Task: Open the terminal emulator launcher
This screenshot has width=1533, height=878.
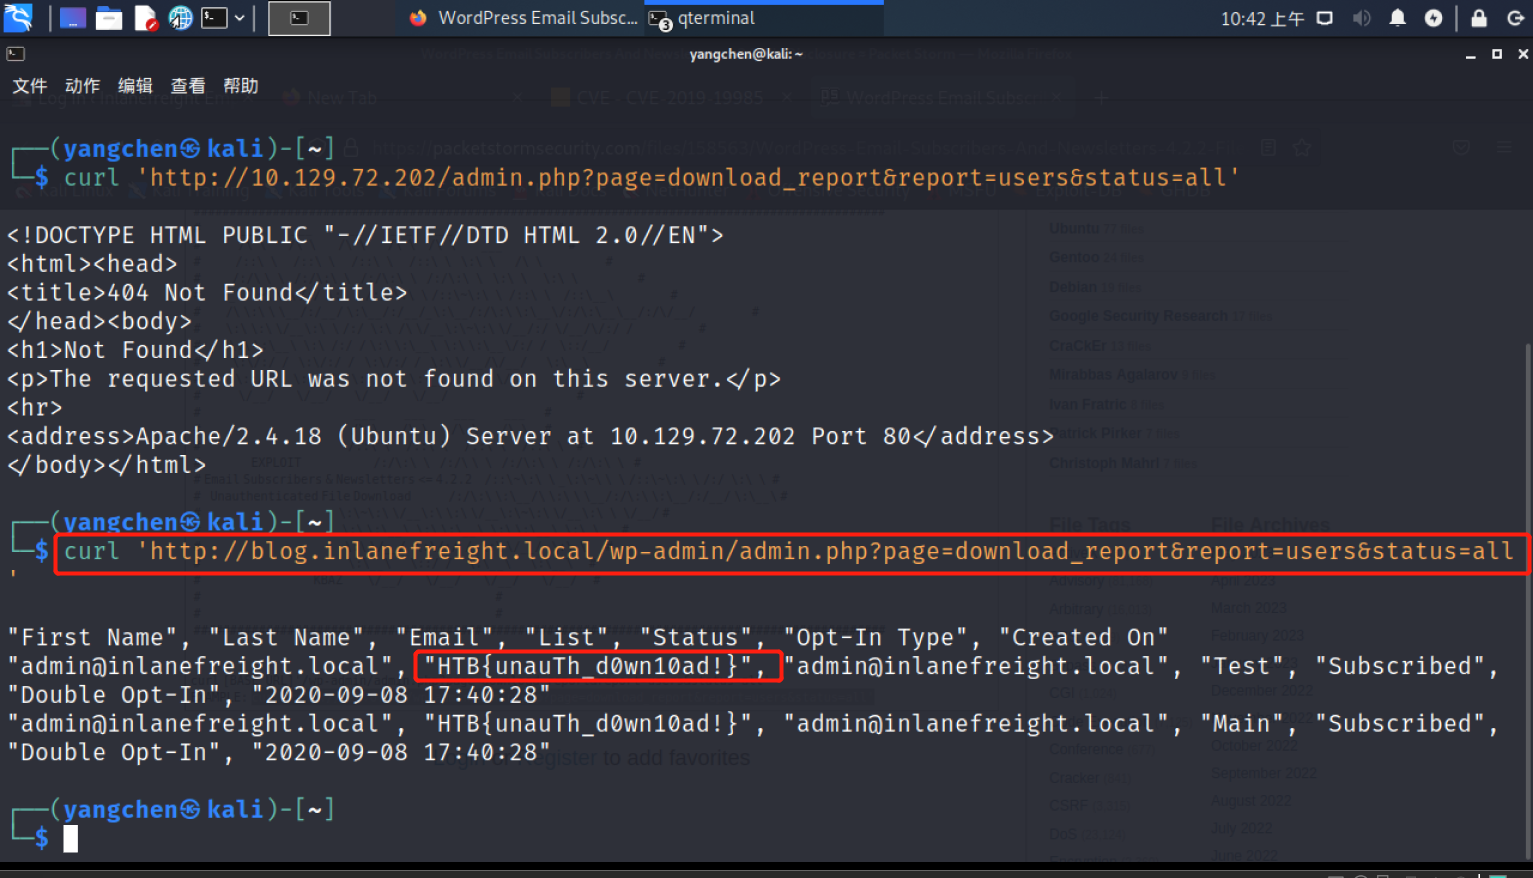Action: click(x=214, y=18)
